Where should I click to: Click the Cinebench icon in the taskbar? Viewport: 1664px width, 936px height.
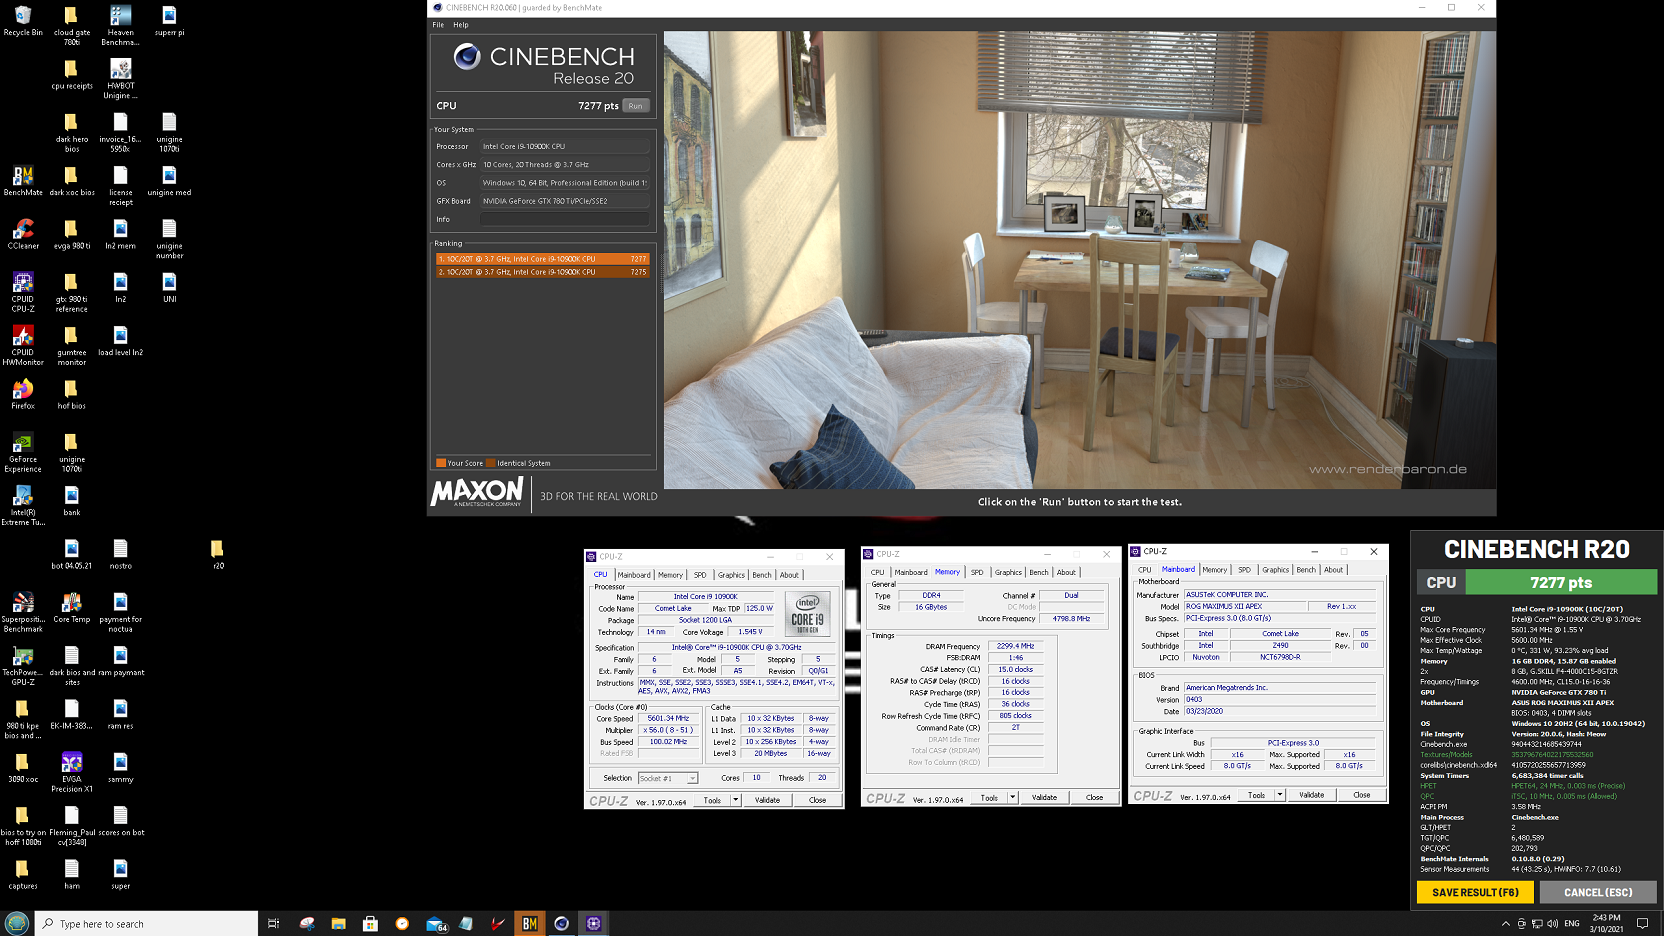tap(561, 923)
